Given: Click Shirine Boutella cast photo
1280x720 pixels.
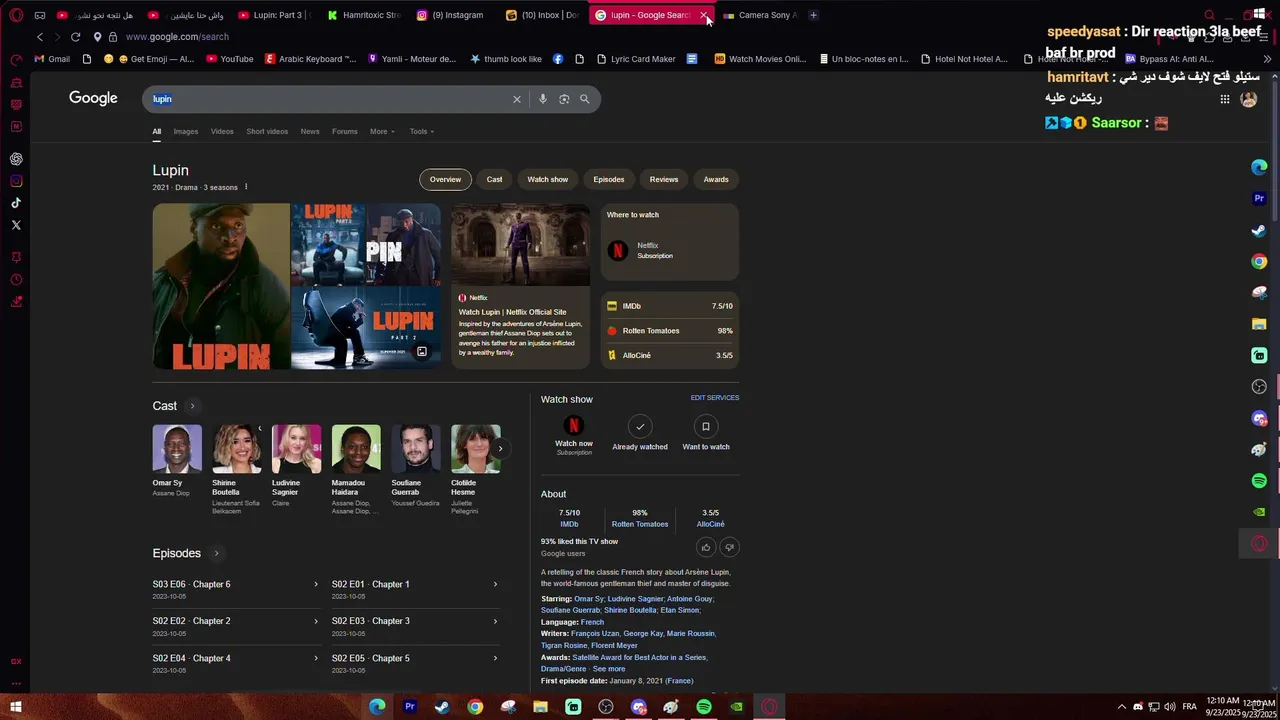Looking at the screenshot, I should coord(237,448).
